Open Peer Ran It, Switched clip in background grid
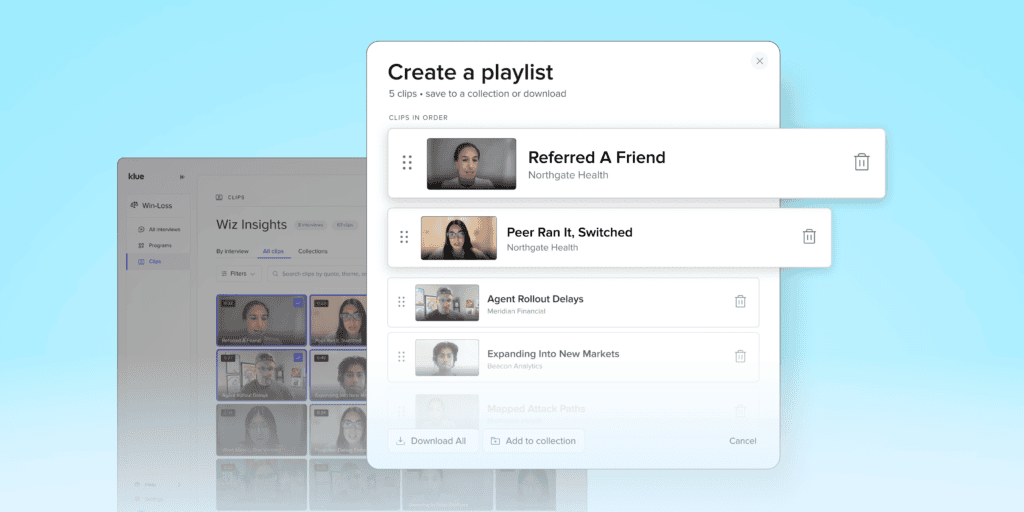This screenshot has height=512, width=1024. [x=338, y=320]
